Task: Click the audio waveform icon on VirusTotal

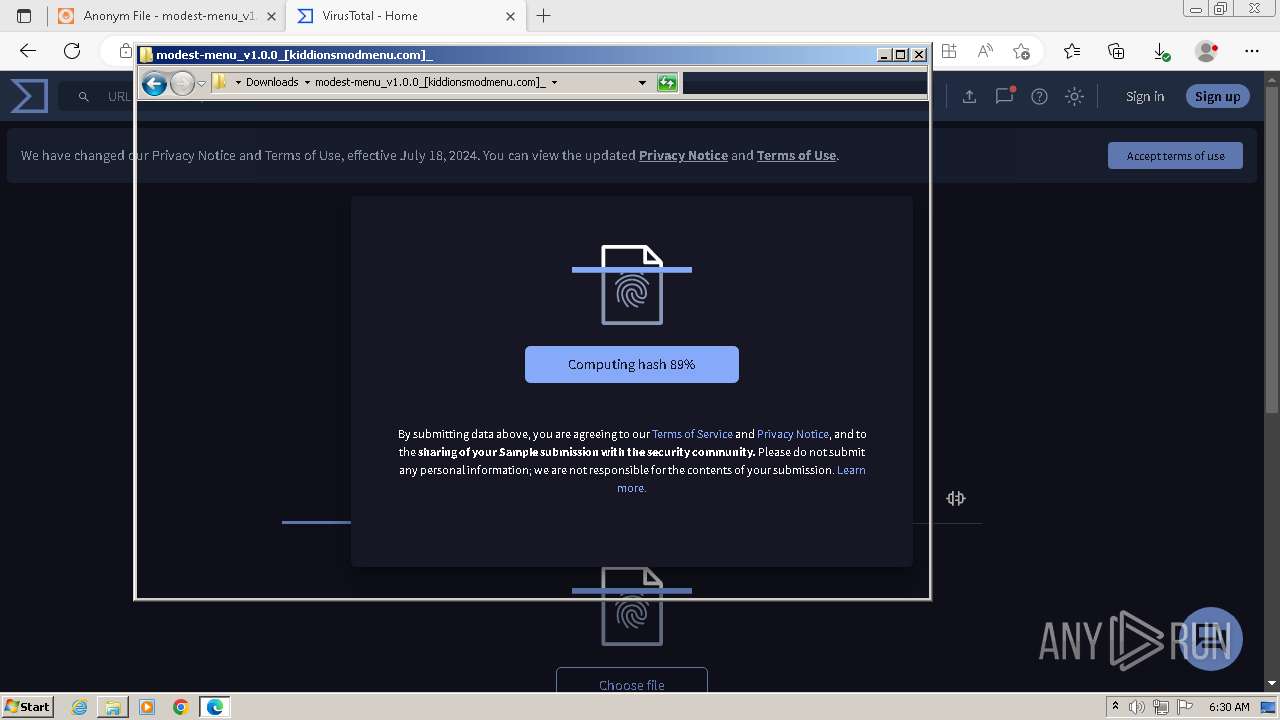Action: coord(956,498)
